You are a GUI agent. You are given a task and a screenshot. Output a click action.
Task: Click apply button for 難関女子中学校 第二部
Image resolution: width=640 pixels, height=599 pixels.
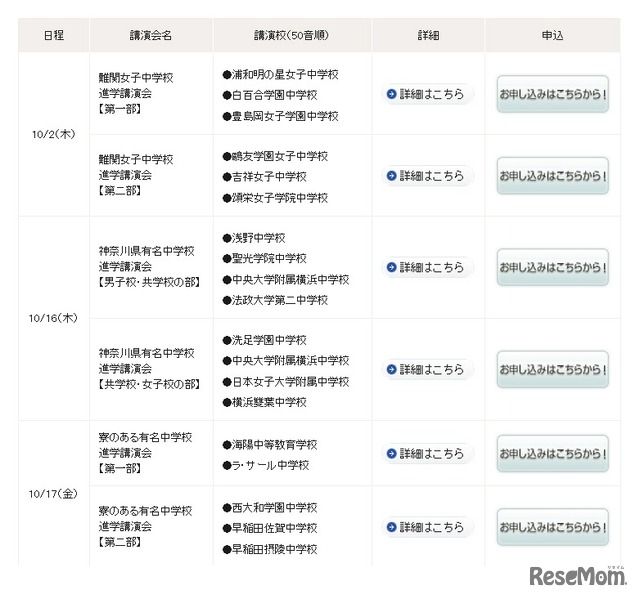click(x=553, y=175)
